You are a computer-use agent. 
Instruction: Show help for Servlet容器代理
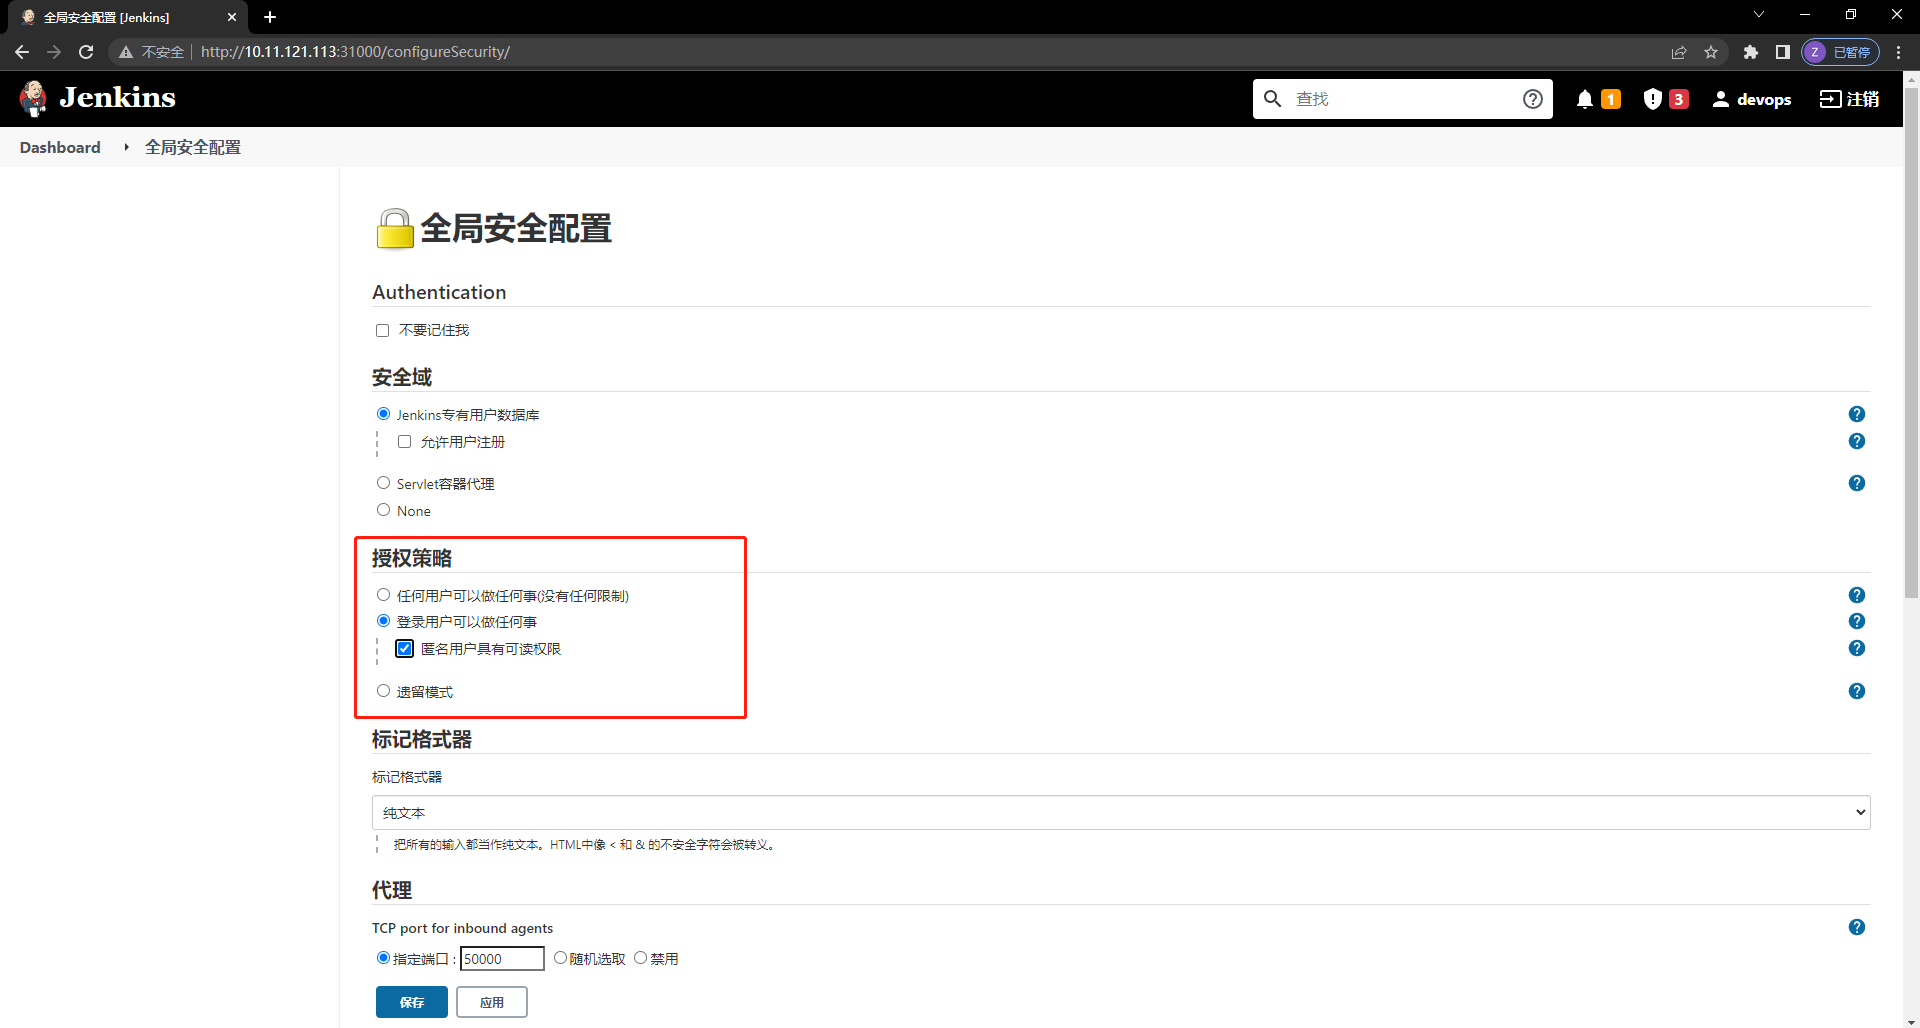click(x=1857, y=483)
